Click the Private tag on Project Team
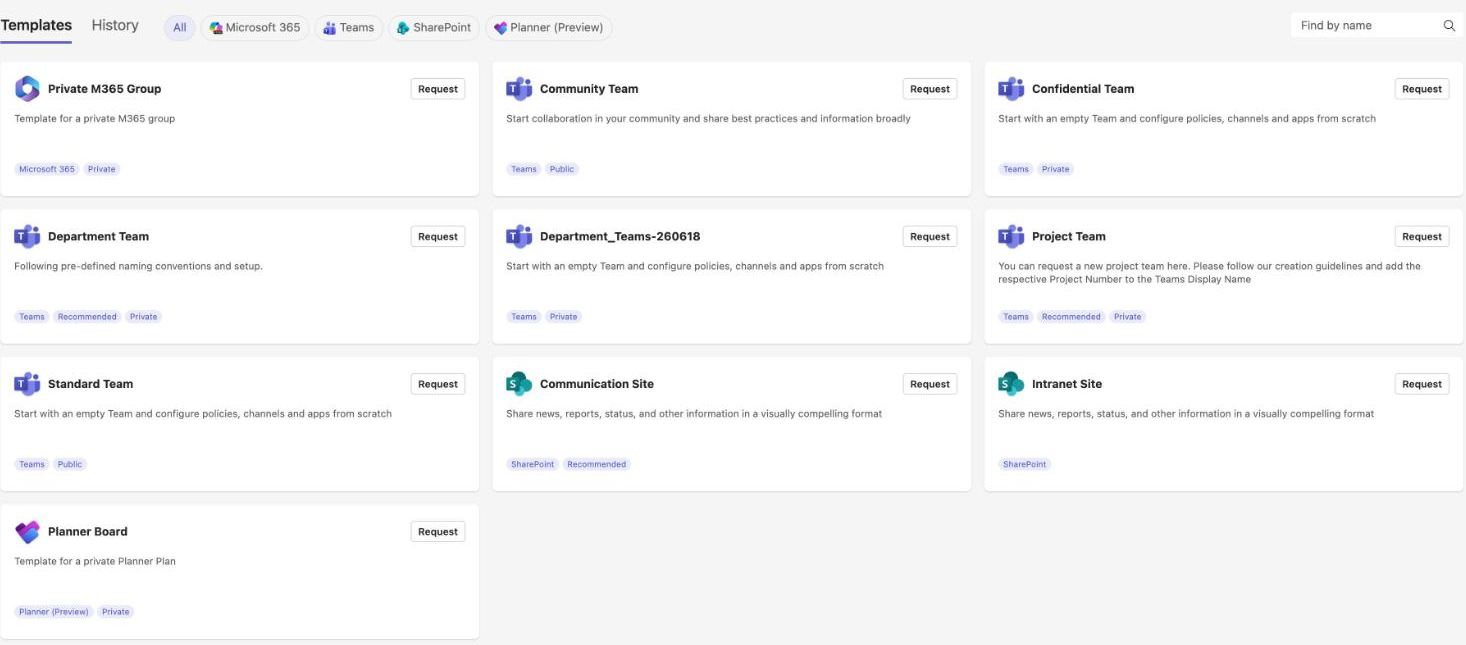Image resolution: width=1466 pixels, height=645 pixels. click(x=1128, y=317)
